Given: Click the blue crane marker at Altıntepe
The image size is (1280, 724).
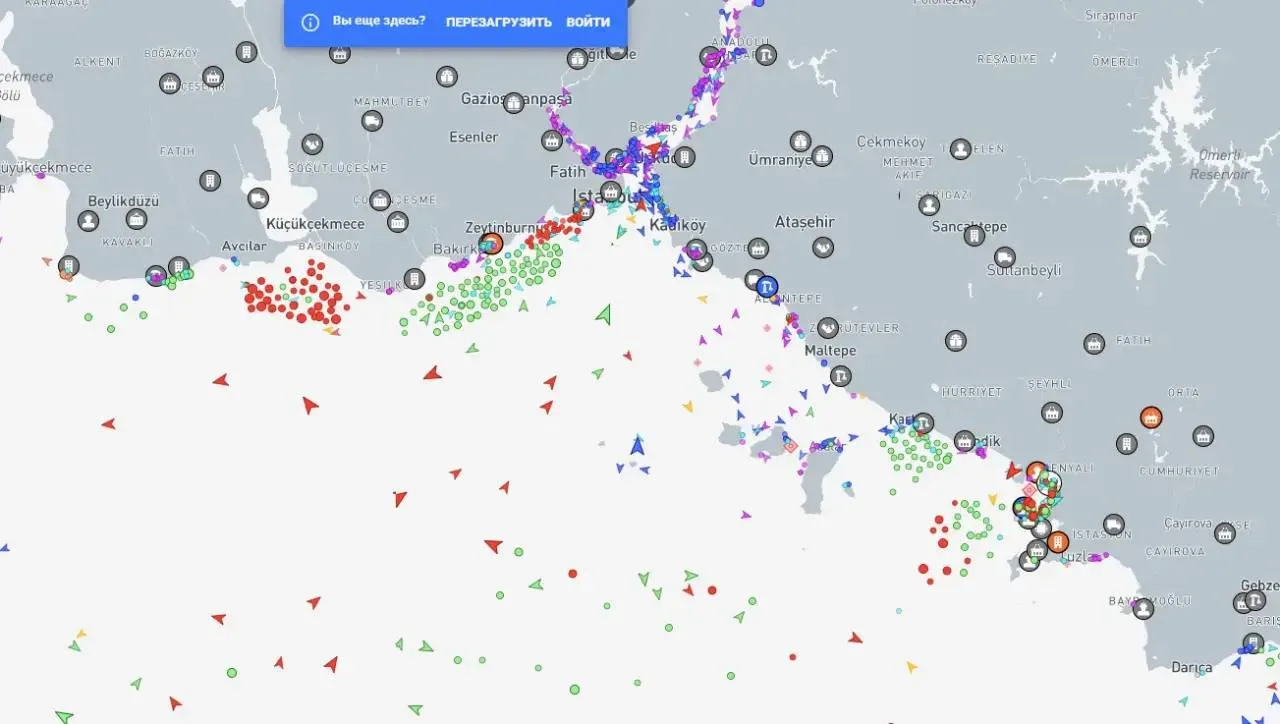Looking at the screenshot, I should click(767, 285).
